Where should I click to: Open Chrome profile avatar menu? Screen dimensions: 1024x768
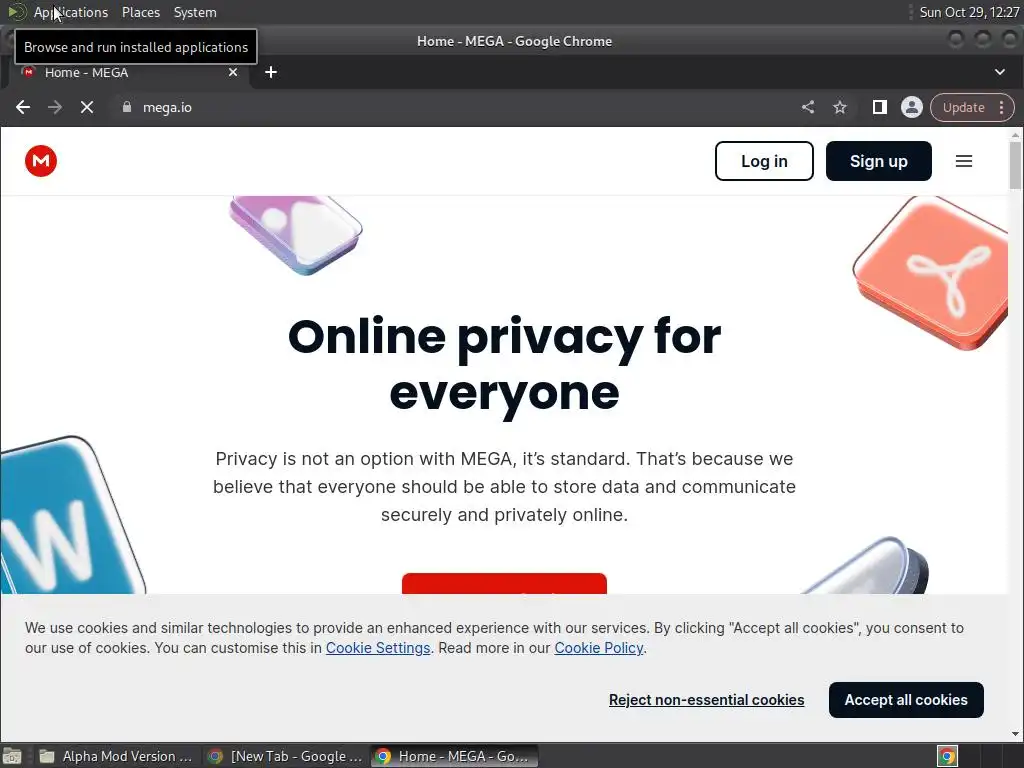coord(912,107)
